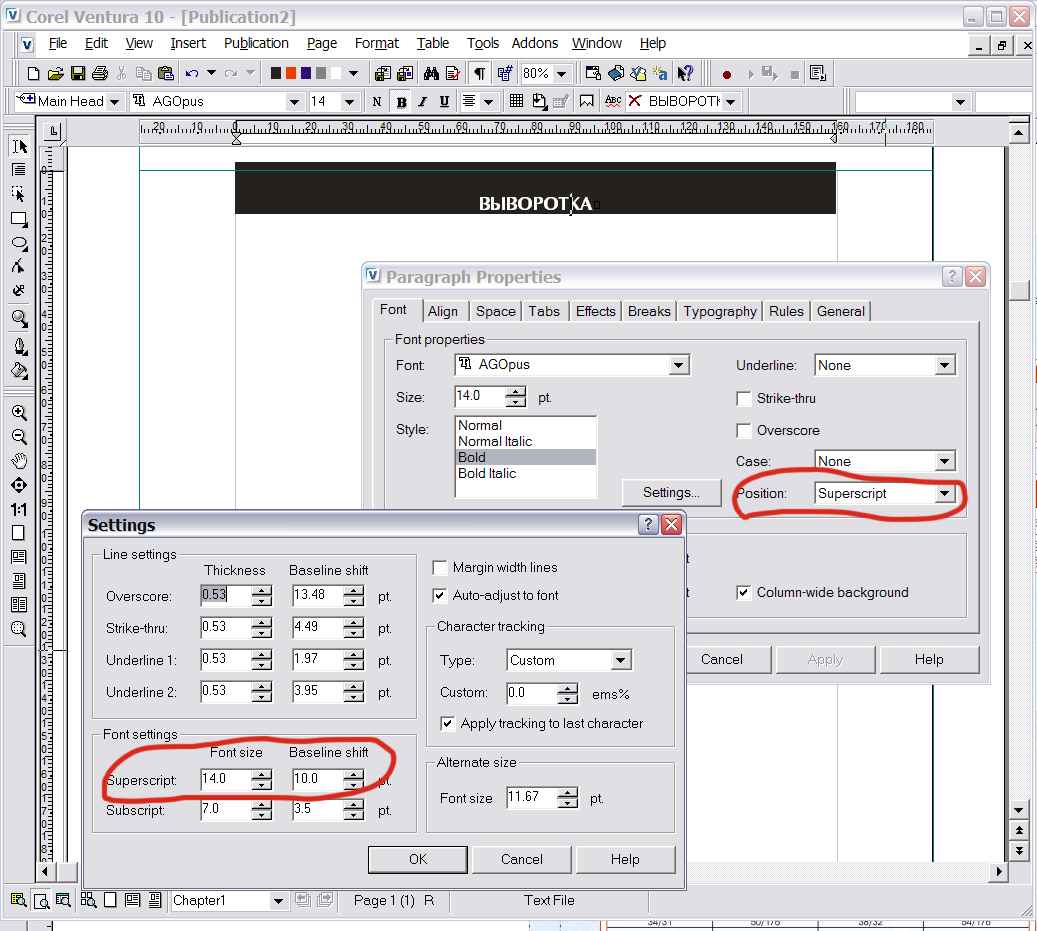Image resolution: width=1037 pixels, height=931 pixels.
Task: Uncheck Apply tracking to last character
Action: point(448,723)
